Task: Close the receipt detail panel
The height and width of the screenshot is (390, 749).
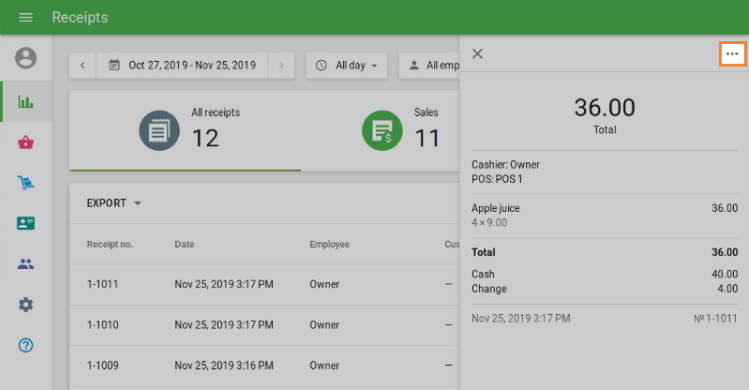Action: 477,54
